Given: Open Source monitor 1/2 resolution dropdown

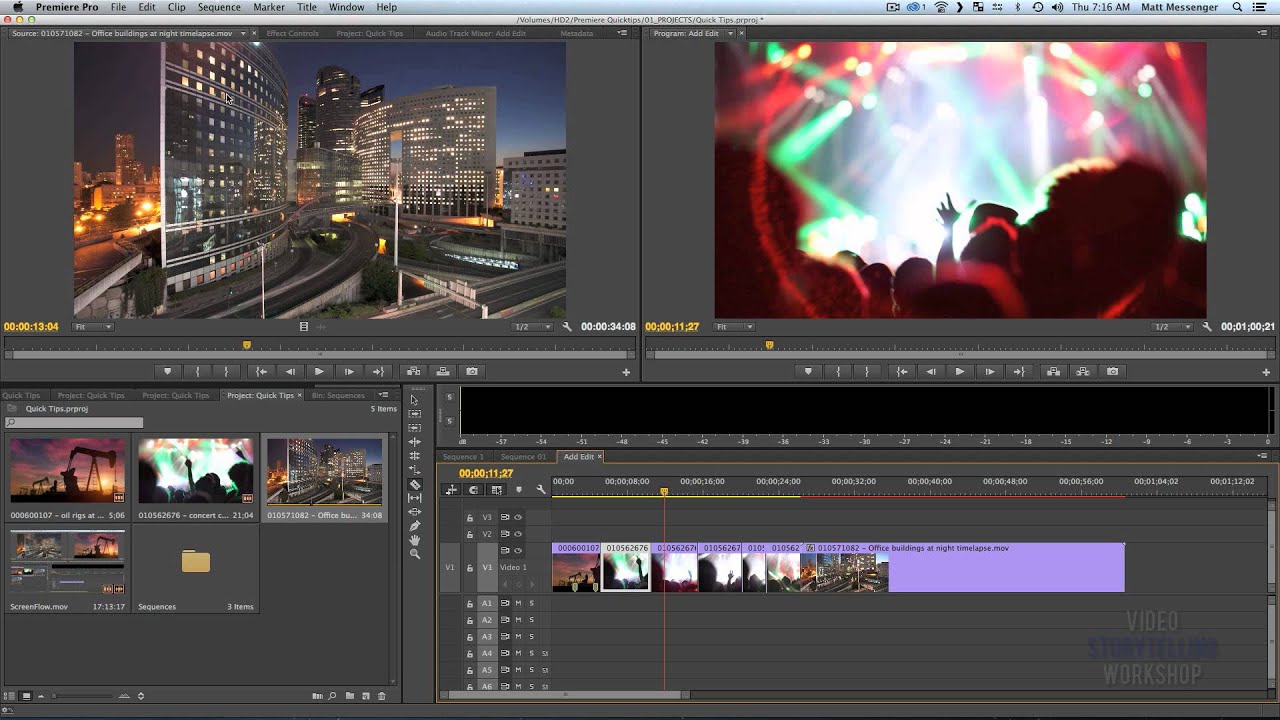Looking at the screenshot, I should 532,327.
